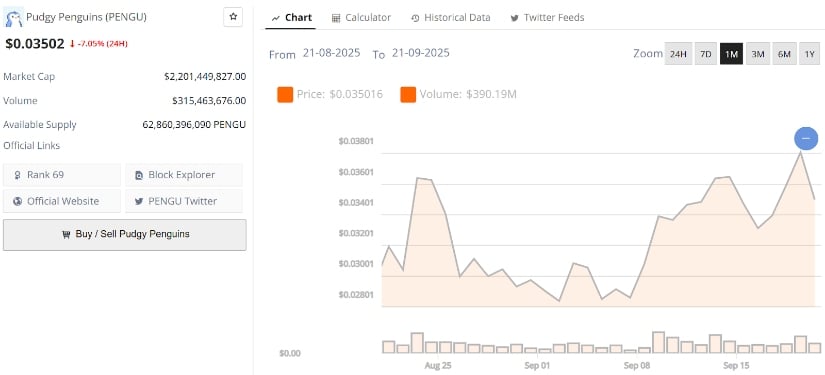Screen dimensions: 825x375
Task: Click the Pudgy Penguins logo icon
Action: (x=13, y=18)
